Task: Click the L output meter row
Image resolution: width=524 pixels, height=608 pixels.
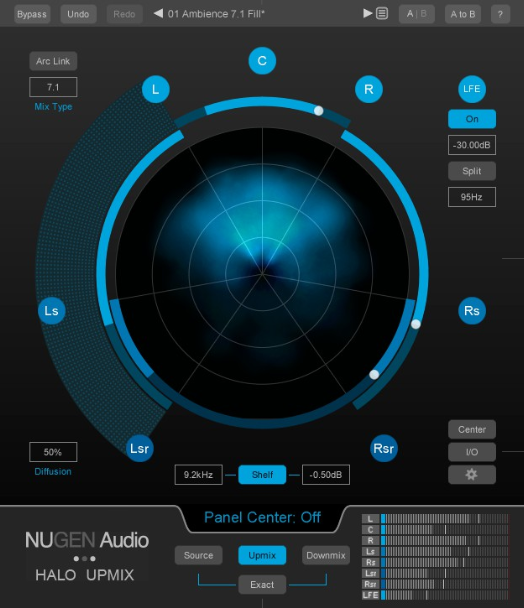Action: pos(435,519)
